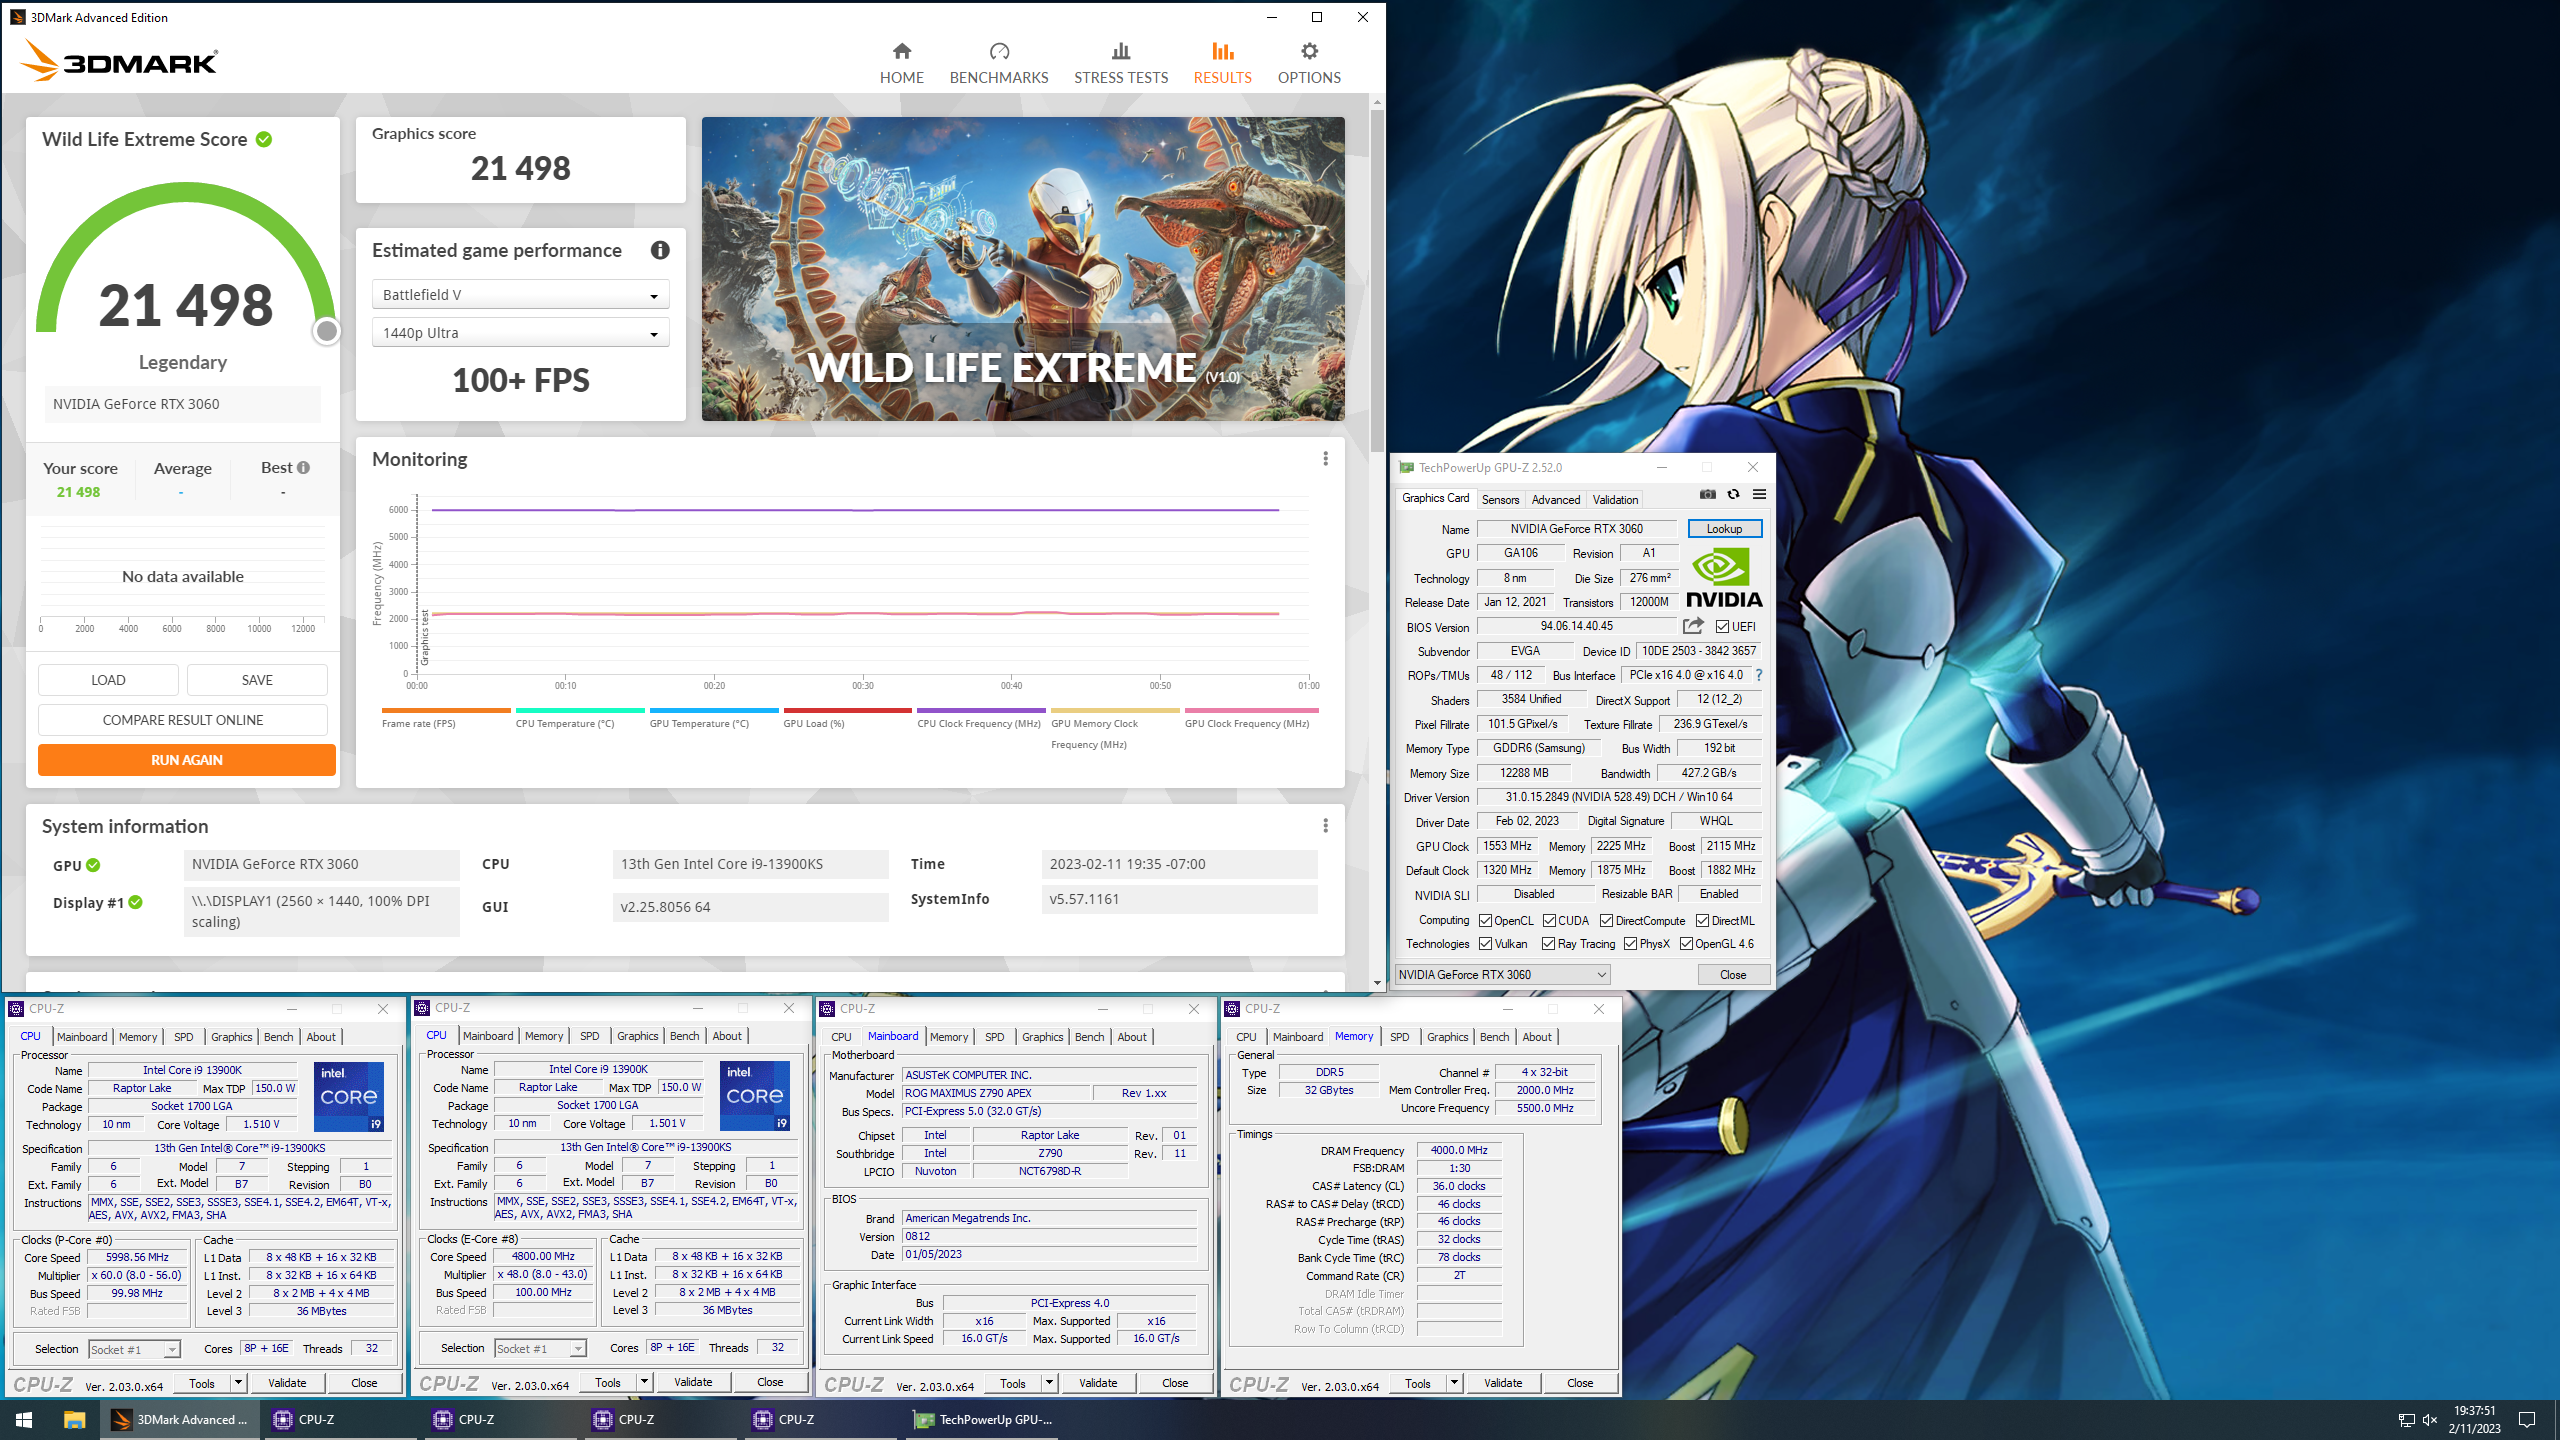Click the taskbar volume muted icon
2560x1440 pixels.
pos(2430,1420)
